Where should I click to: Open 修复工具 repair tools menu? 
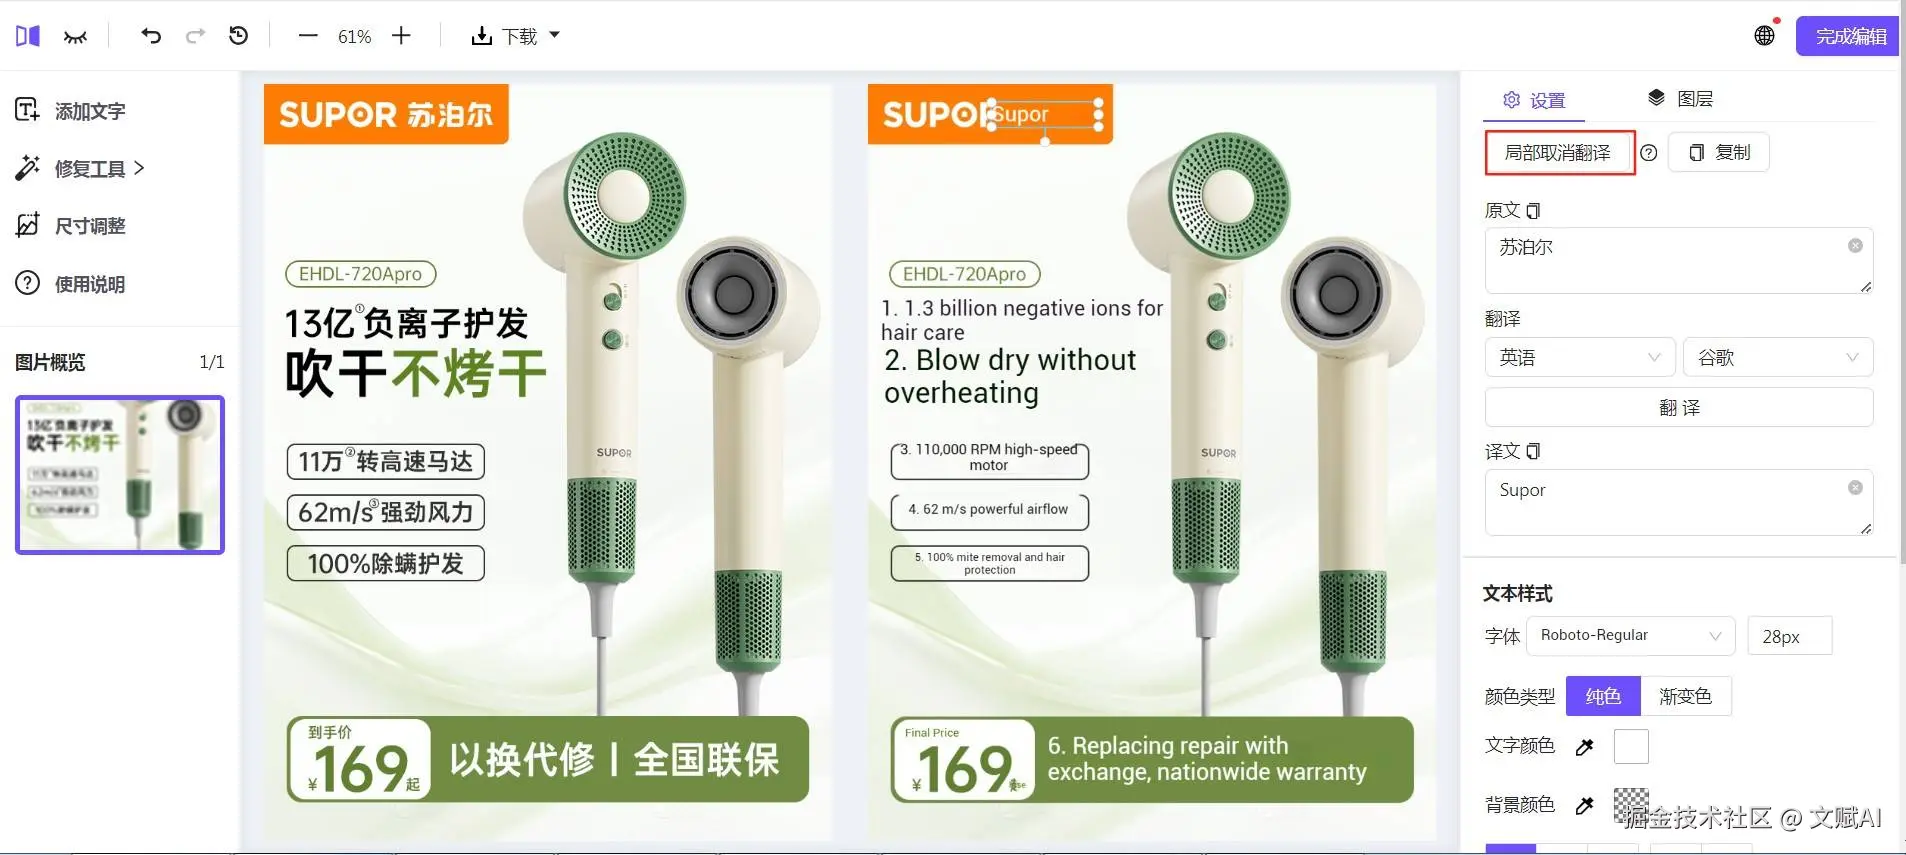pos(80,168)
